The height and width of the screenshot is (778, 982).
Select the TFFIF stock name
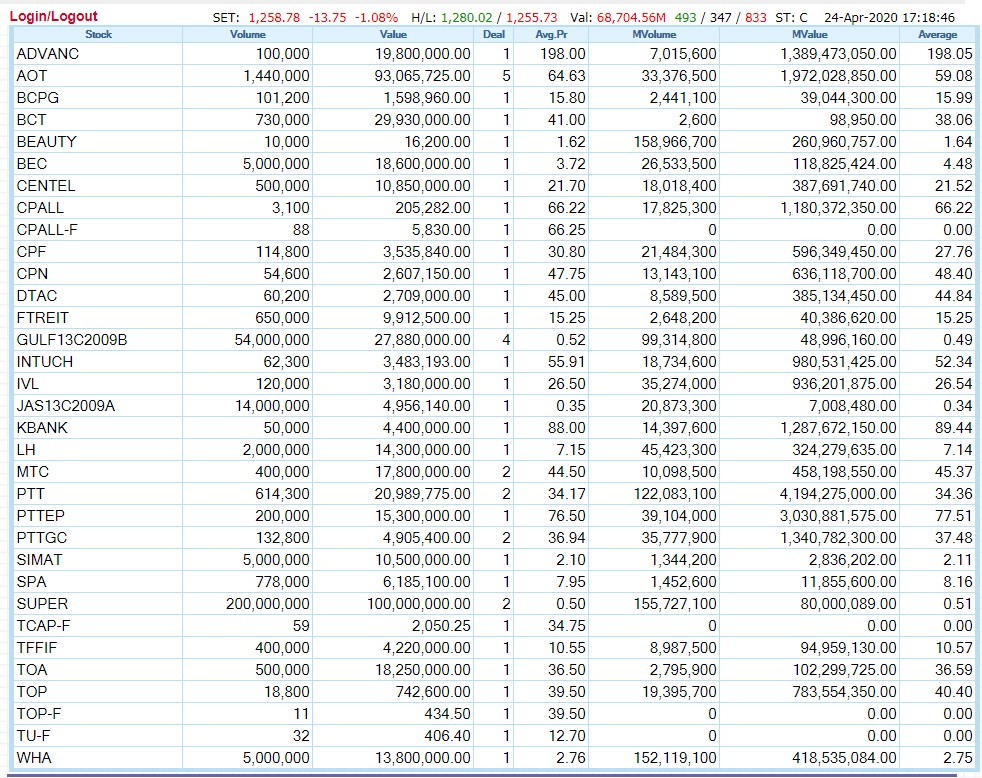click(37, 647)
